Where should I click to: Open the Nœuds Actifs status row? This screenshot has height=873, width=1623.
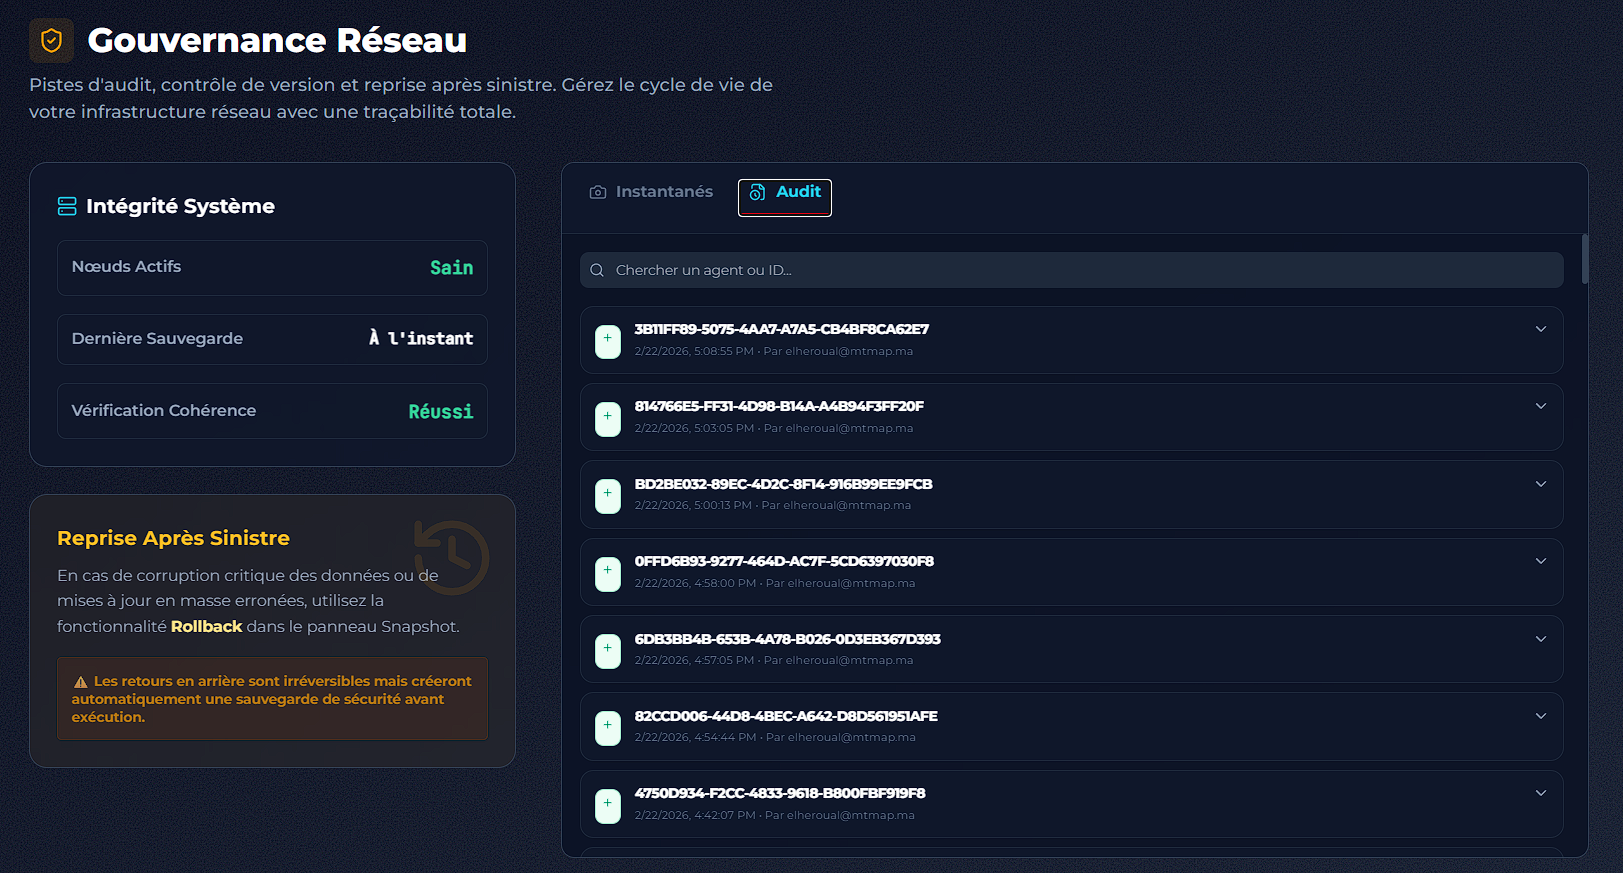tap(272, 268)
